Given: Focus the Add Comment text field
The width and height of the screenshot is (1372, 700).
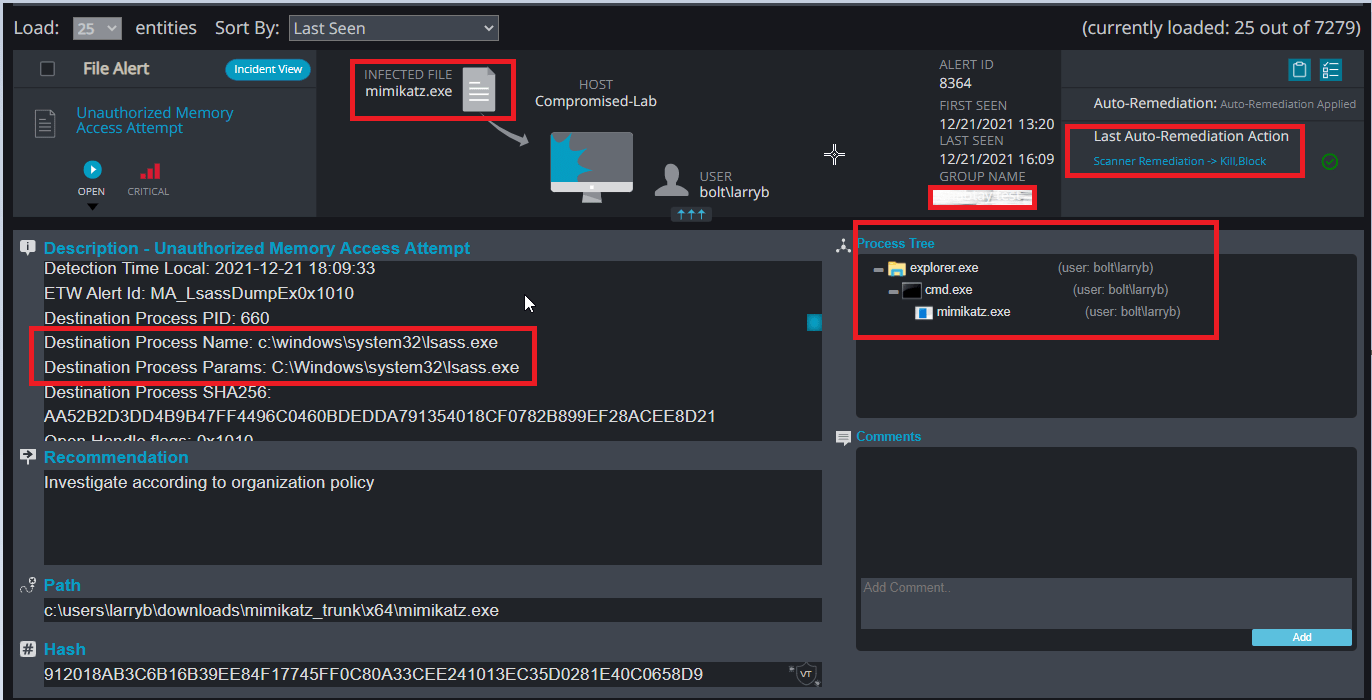Looking at the screenshot, I should point(1106,604).
